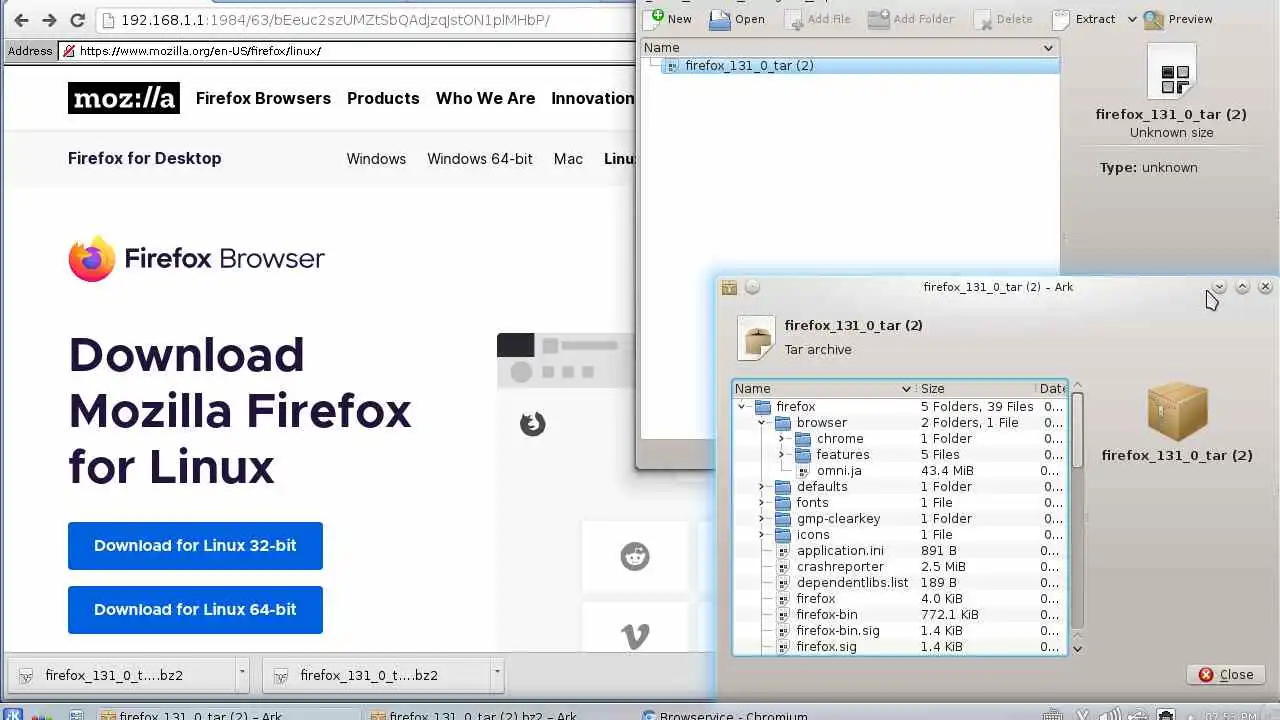Open the Who We Are menu
The height and width of the screenshot is (720, 1280).
tap(485, 98)
